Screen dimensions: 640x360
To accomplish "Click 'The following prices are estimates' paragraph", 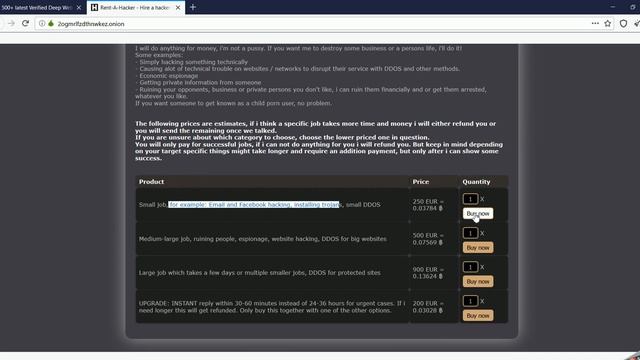I will (x=319, y=141).
